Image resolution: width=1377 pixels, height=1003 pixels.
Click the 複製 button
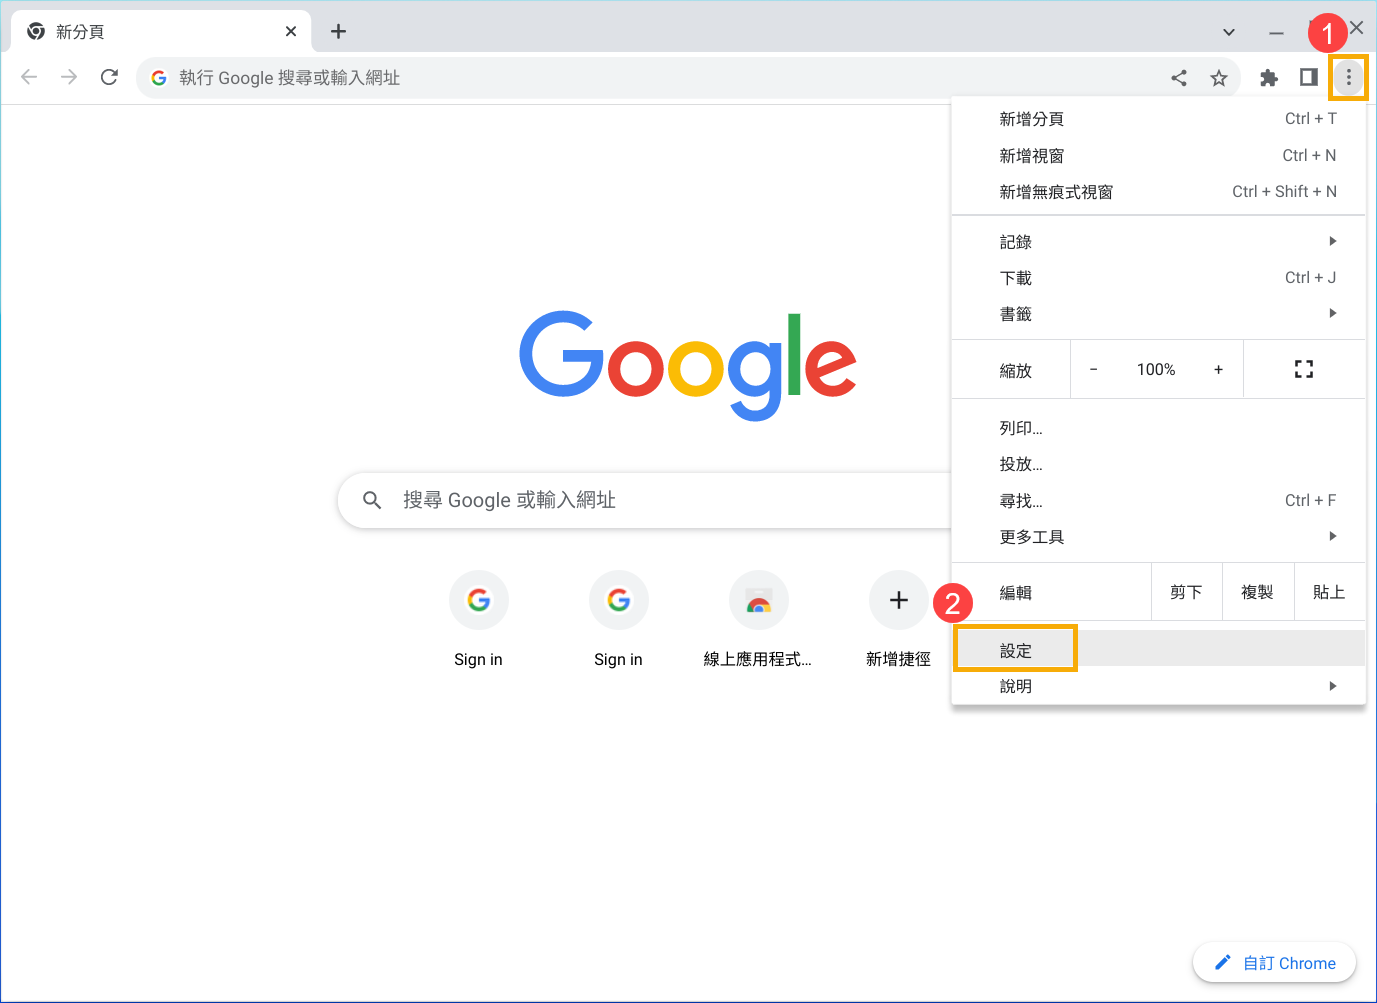point(1258,592)
